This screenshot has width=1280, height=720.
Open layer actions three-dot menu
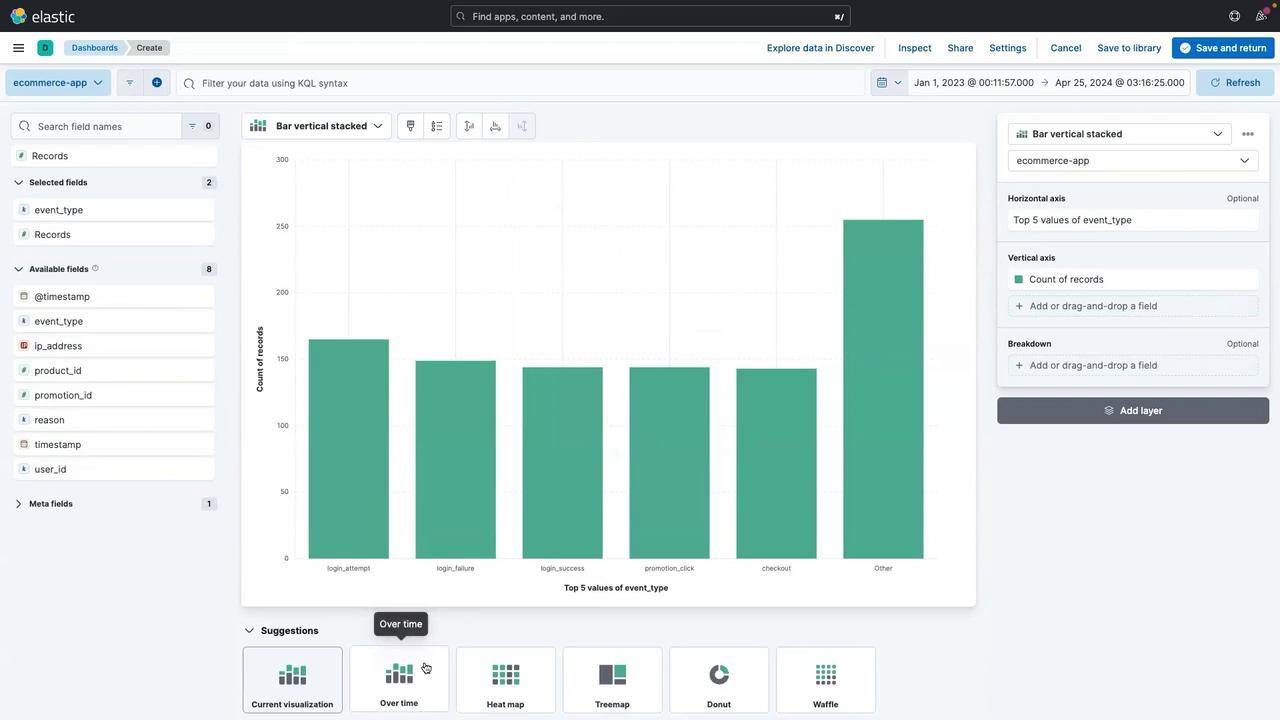pyautogui.click(x=1247, y=134)
